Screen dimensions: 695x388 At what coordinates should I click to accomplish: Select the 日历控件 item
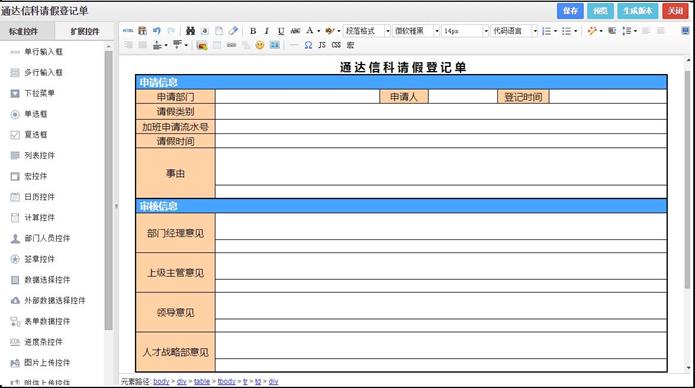click(x=39, y=196)
